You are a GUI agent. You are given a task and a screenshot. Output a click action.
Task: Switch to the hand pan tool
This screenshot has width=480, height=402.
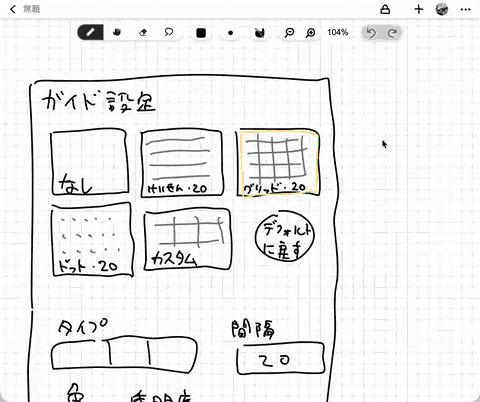[x=116, y=33]
